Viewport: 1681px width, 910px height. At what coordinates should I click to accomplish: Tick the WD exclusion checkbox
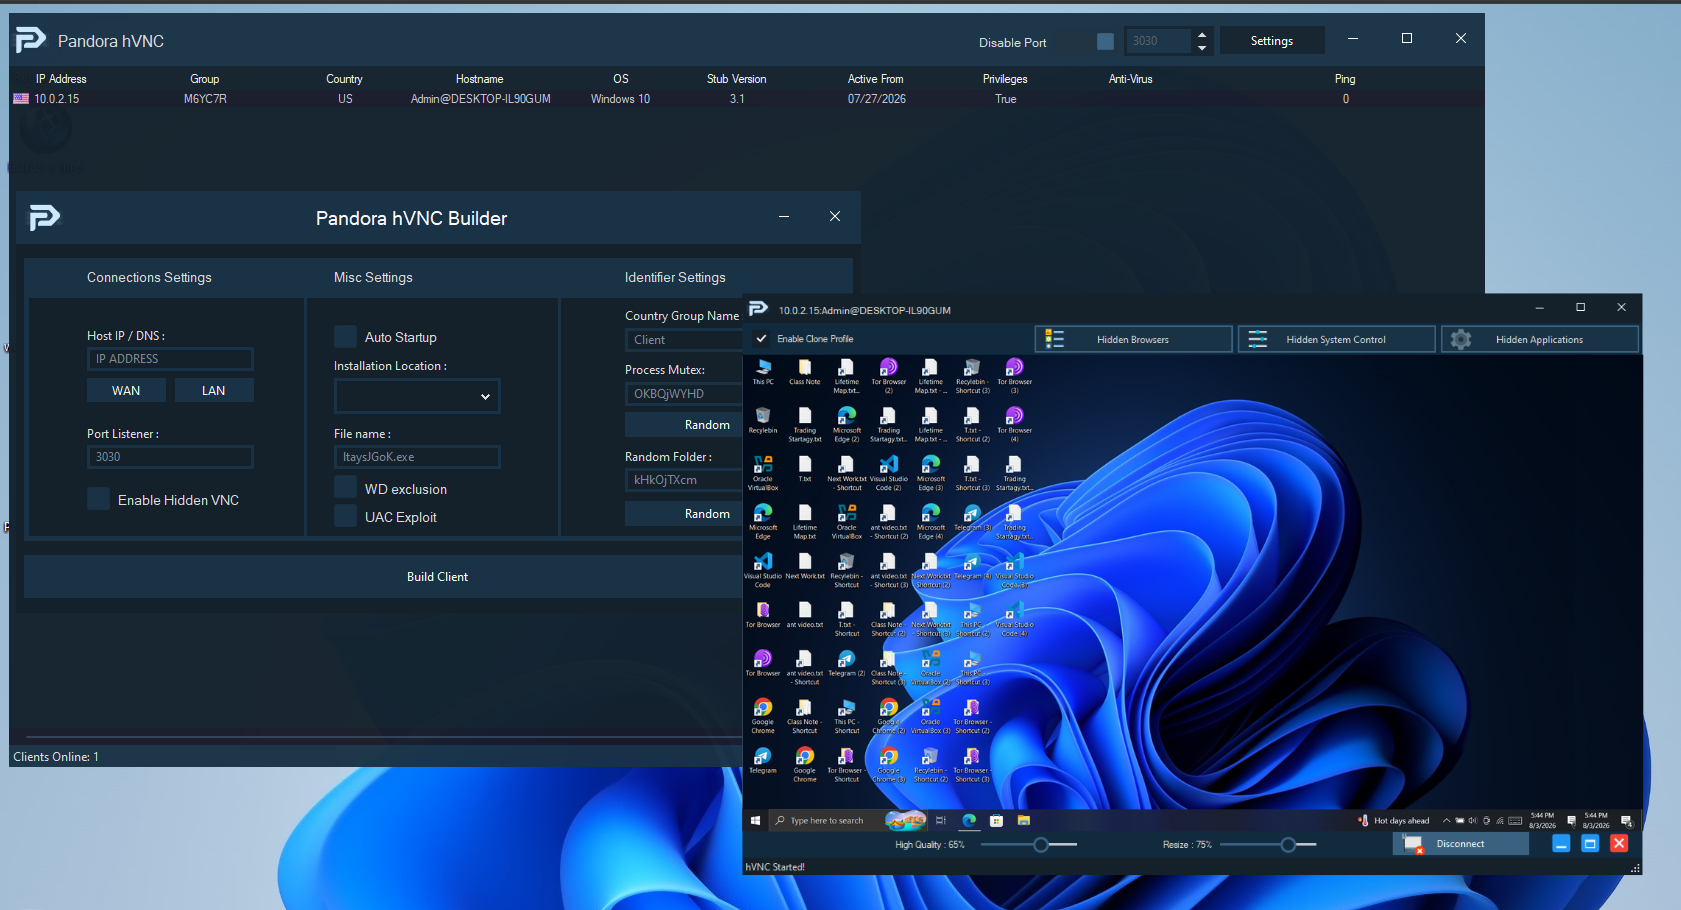(x=345, y=488)
